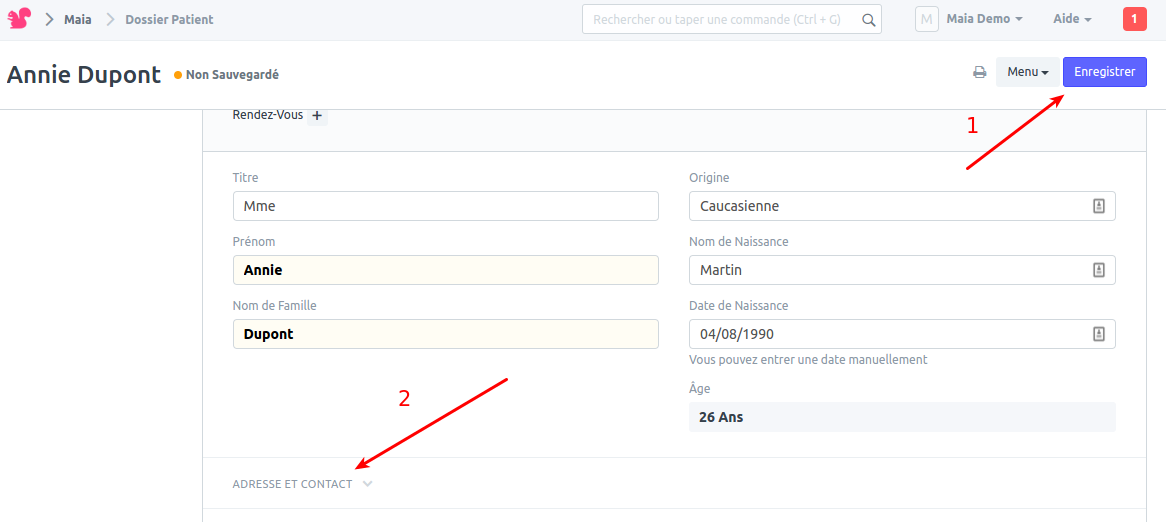Image resolution: width=1166 pixels, height=522 pixels.
Task: Open the red notification badge
Action: point(1134,19)
